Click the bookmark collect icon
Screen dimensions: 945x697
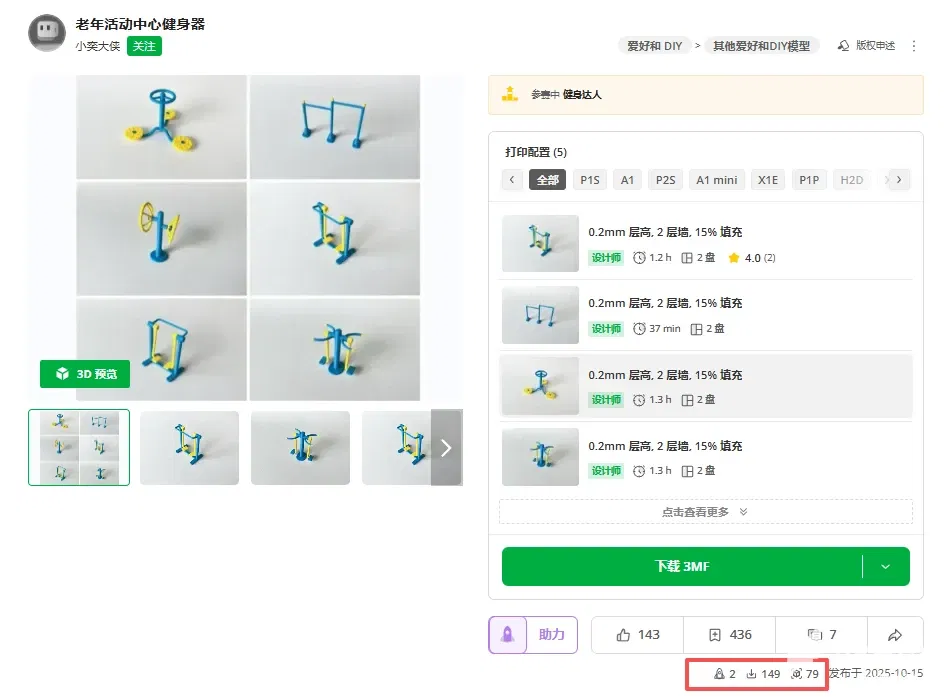pyautogui.click(x=715, y=634)
